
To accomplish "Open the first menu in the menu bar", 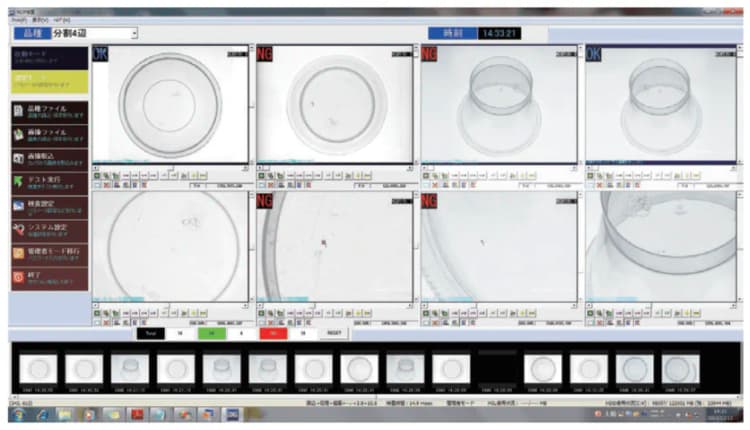I will 18,19.
